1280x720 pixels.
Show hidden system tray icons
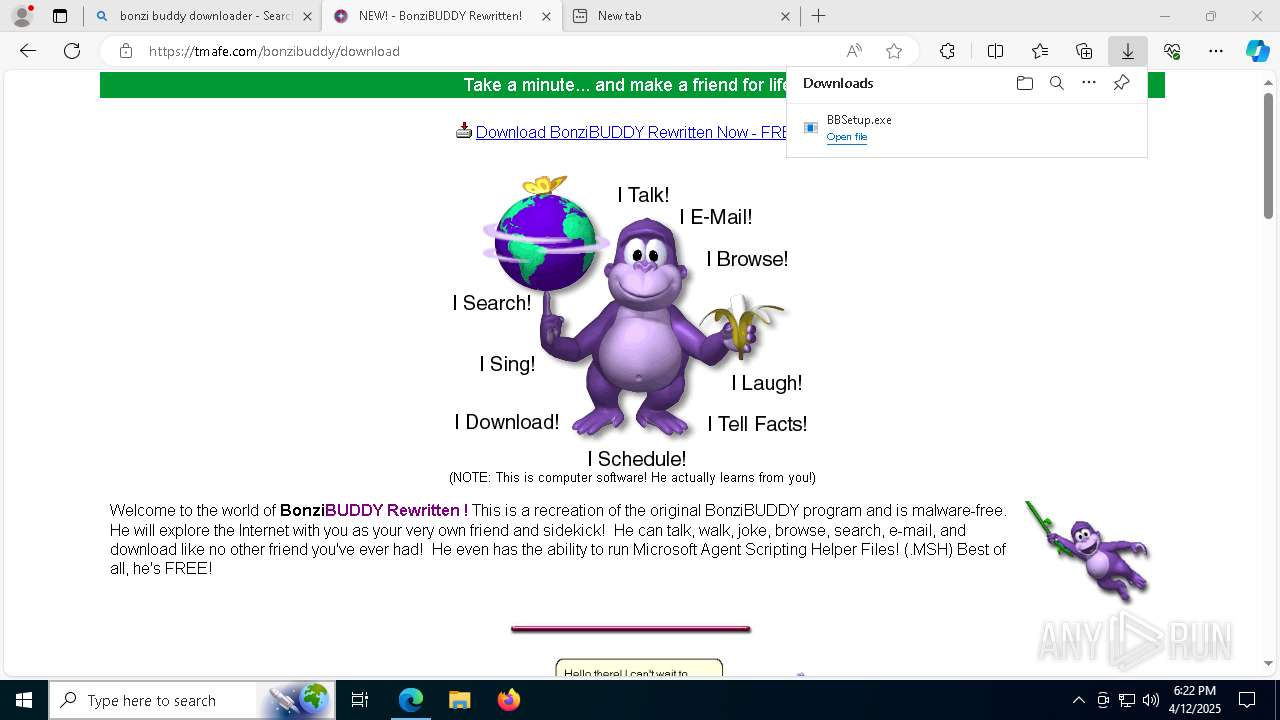pos(1078,700)
